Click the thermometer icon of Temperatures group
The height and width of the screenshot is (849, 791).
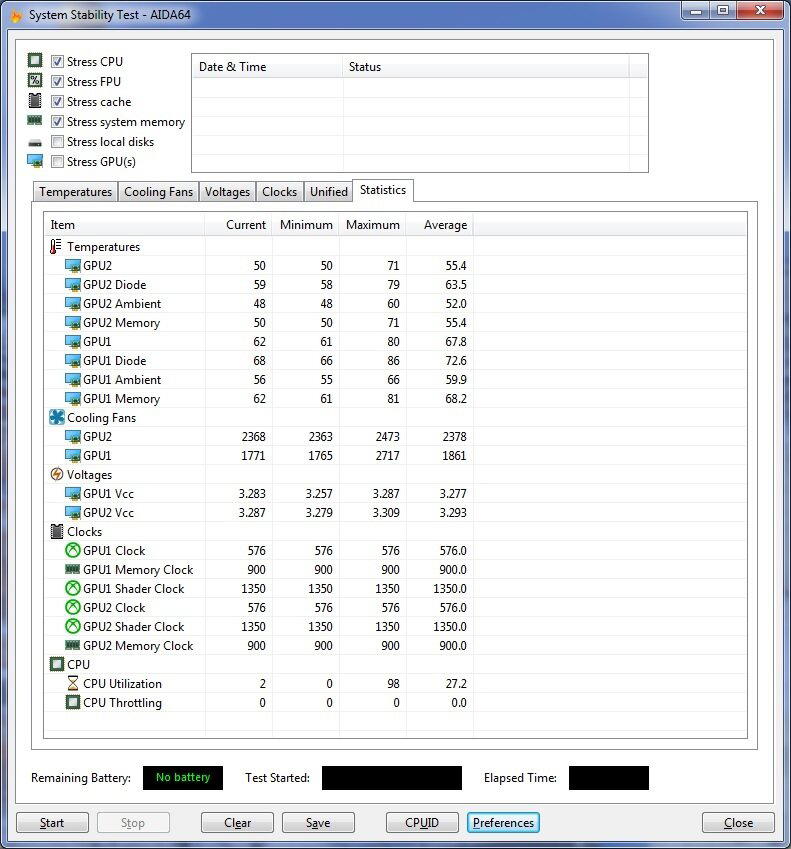point(56,246)
